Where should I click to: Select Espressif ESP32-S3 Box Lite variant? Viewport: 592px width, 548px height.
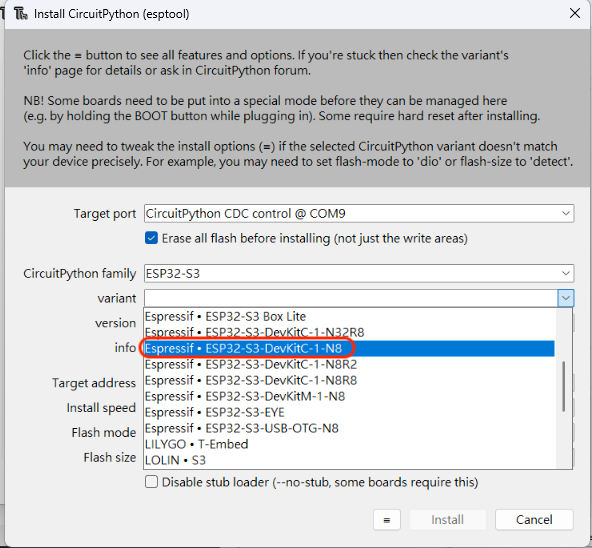coord(349,316)
